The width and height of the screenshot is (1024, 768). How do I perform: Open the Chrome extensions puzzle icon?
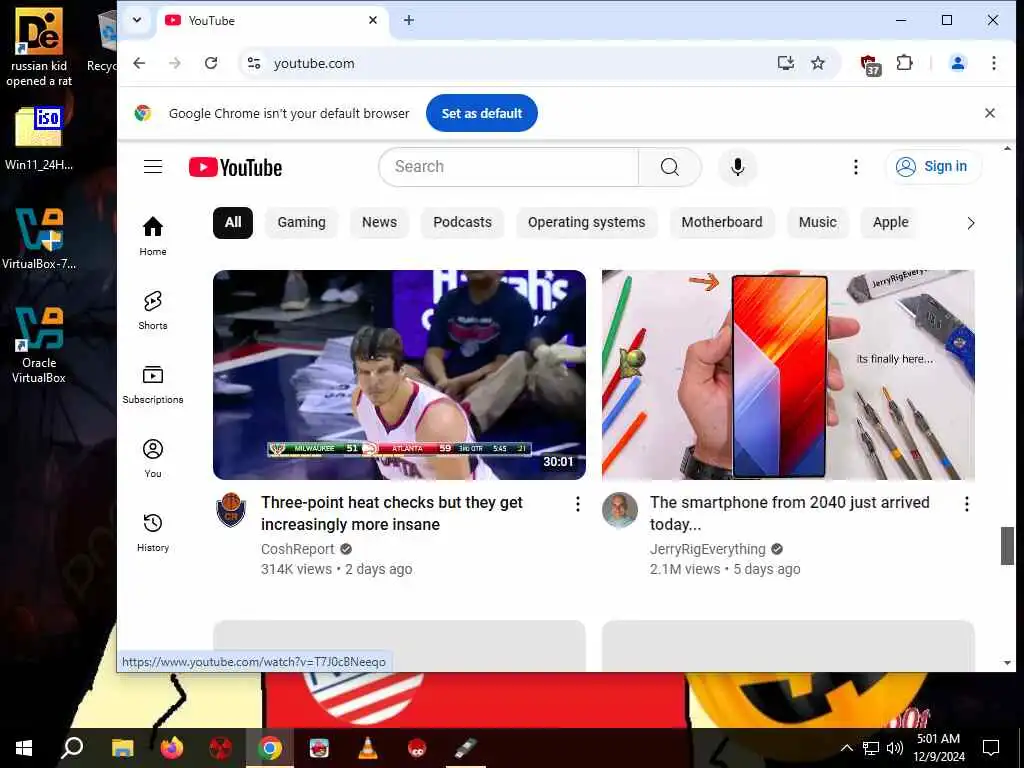tap(904, 63)
